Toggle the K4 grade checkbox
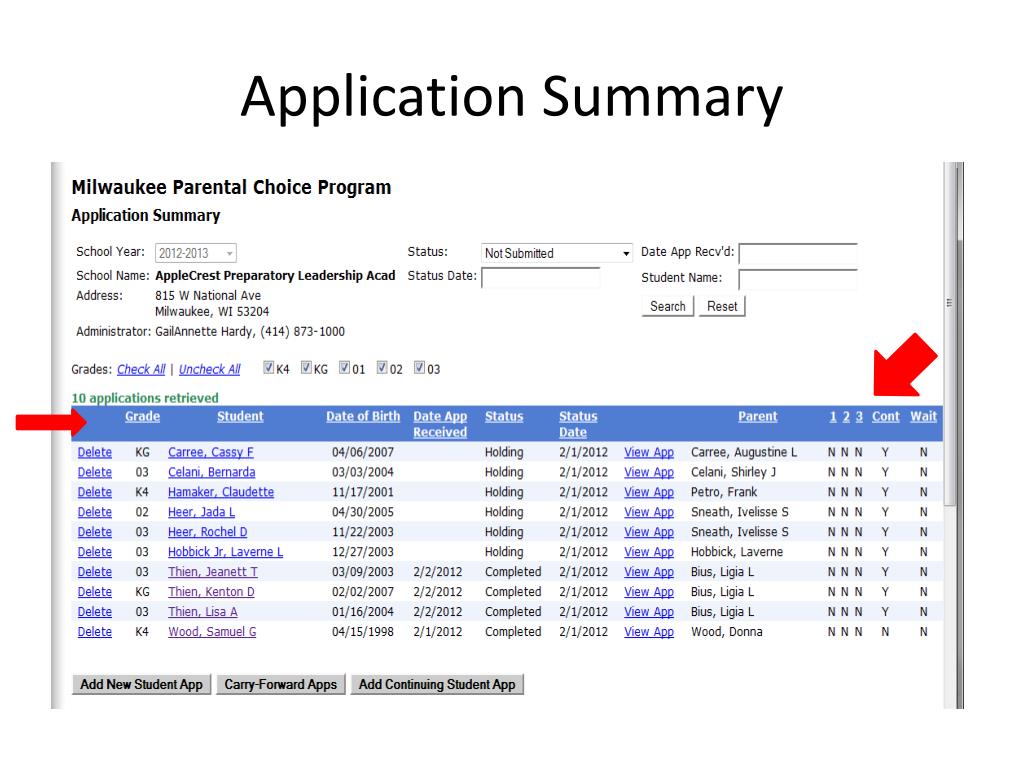 click(x=268, y=368)
